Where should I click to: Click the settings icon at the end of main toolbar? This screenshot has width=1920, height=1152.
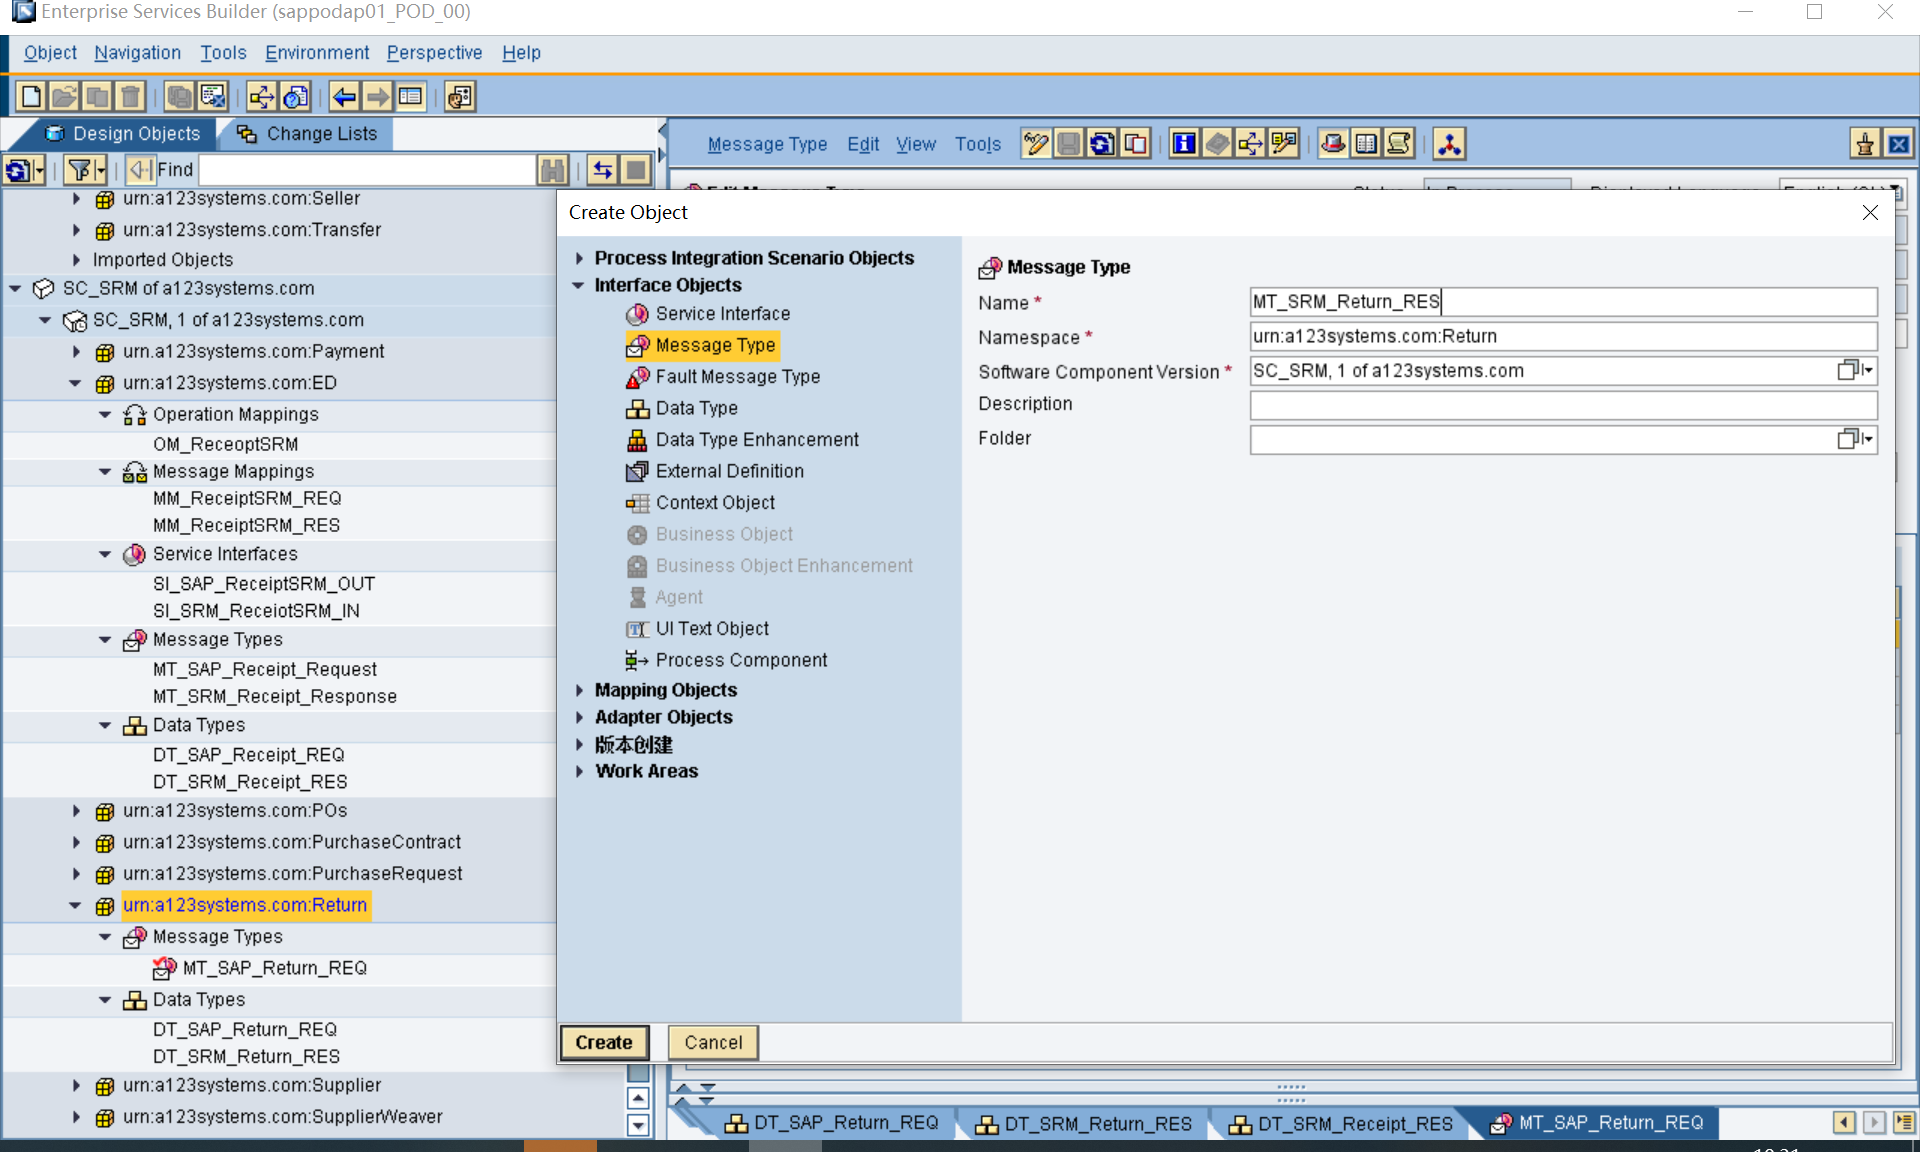click(460, 96)
